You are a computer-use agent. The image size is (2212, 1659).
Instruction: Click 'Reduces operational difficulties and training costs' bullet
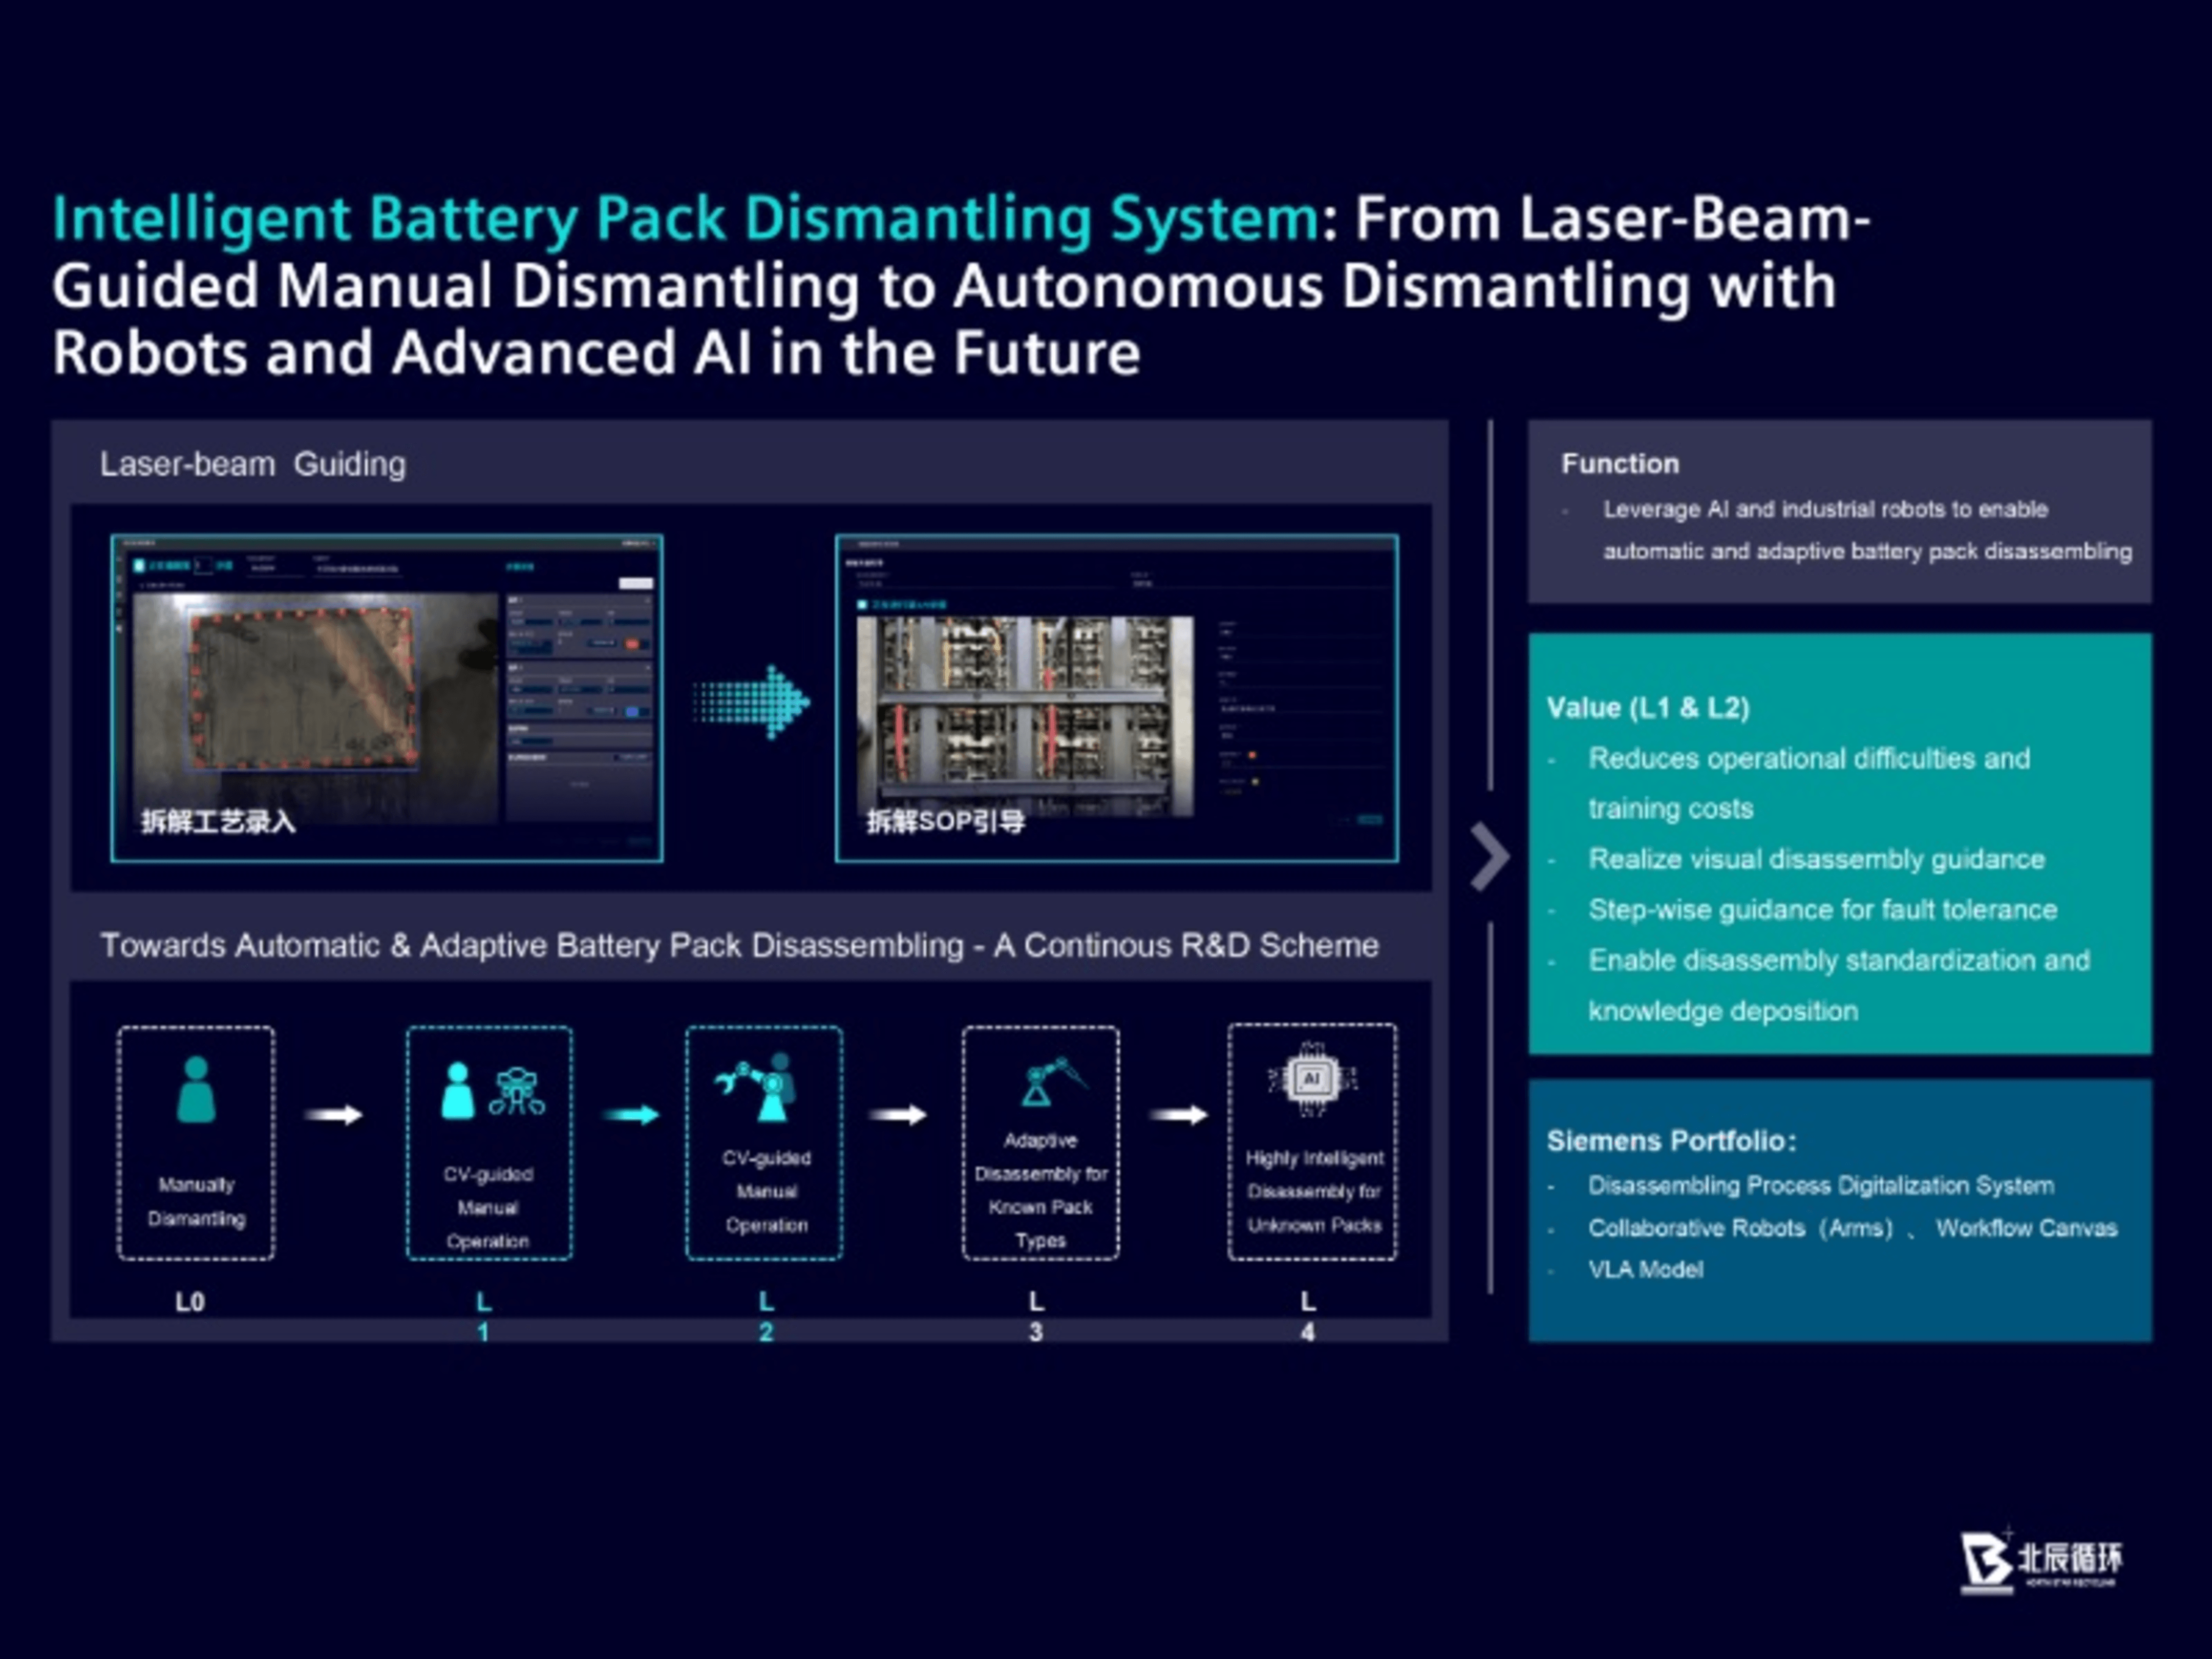click(x=1809, y=783)
